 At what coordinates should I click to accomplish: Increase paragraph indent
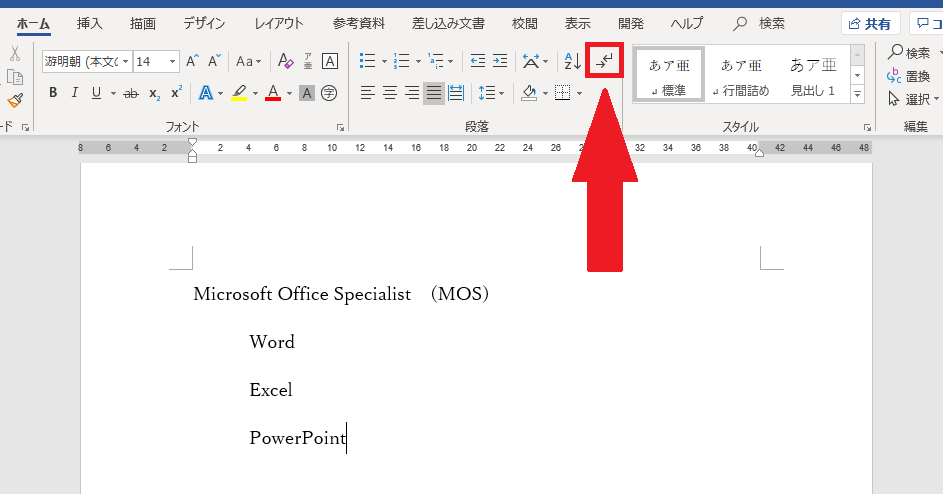point(500,61)
